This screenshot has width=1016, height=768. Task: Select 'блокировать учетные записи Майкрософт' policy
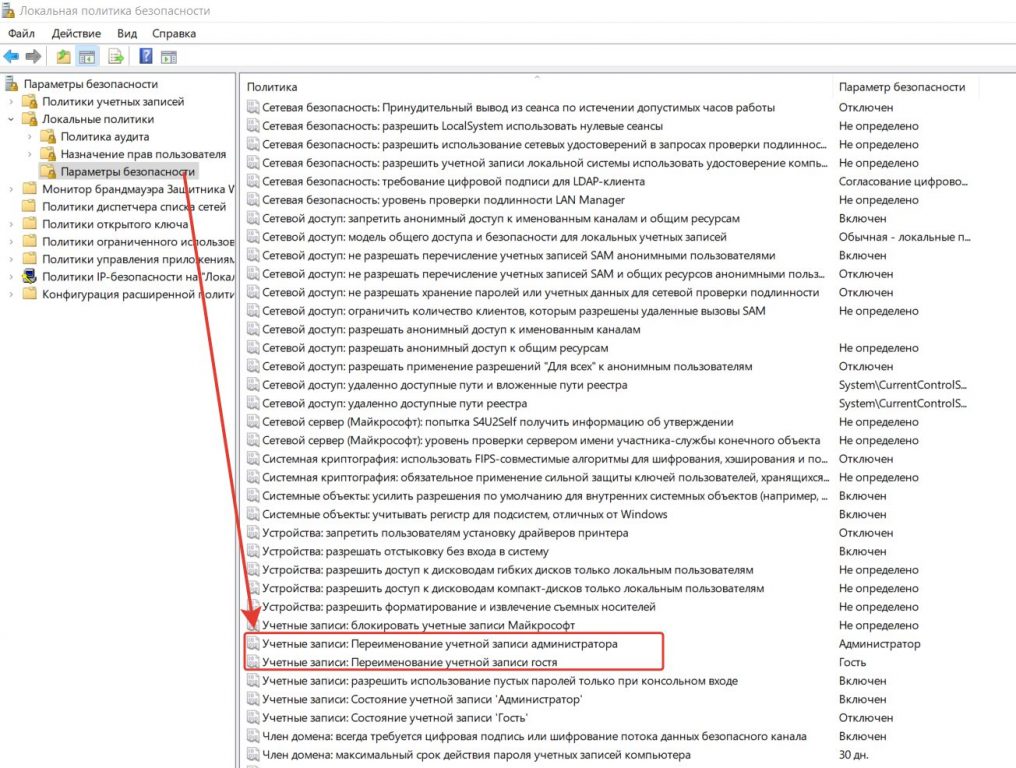click(419, 625)
